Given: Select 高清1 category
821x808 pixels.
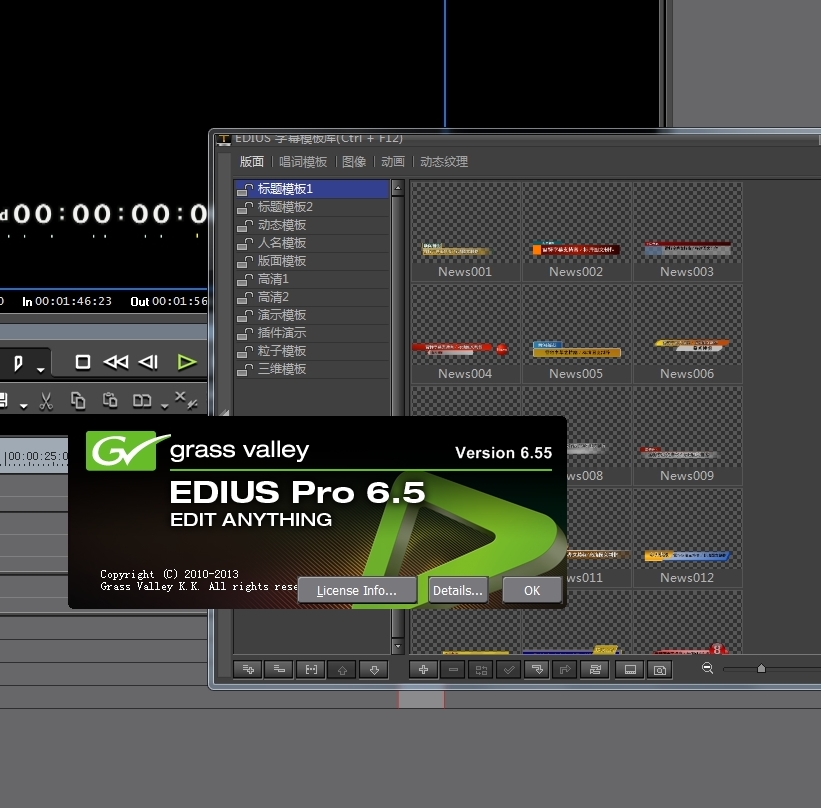Looking at the screenshot, I should [x=312, y=279].
